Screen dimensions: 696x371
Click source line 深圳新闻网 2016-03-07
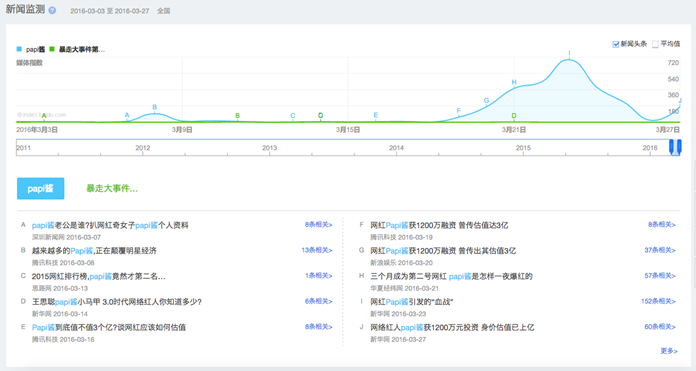tap(66, 237)
